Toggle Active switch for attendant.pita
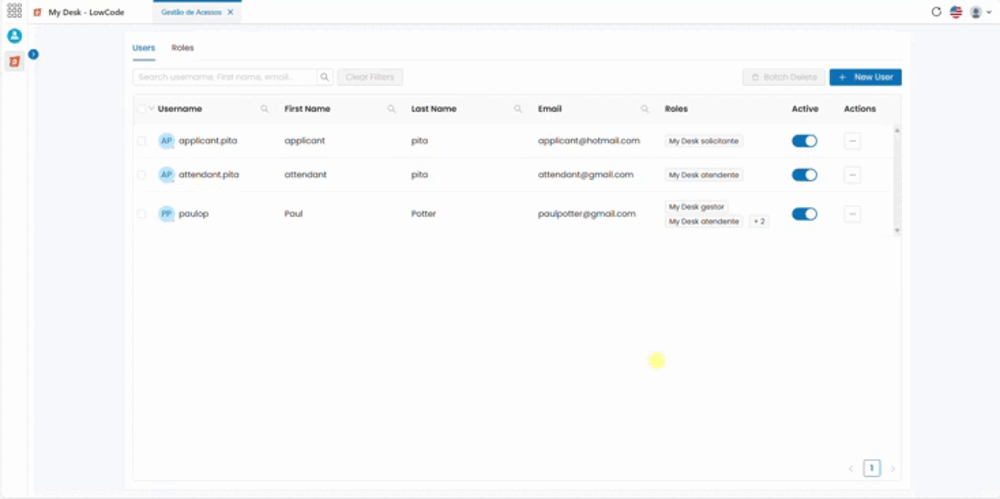The width and height of the screenshot is (1000, 499). (x=804, y=175)
